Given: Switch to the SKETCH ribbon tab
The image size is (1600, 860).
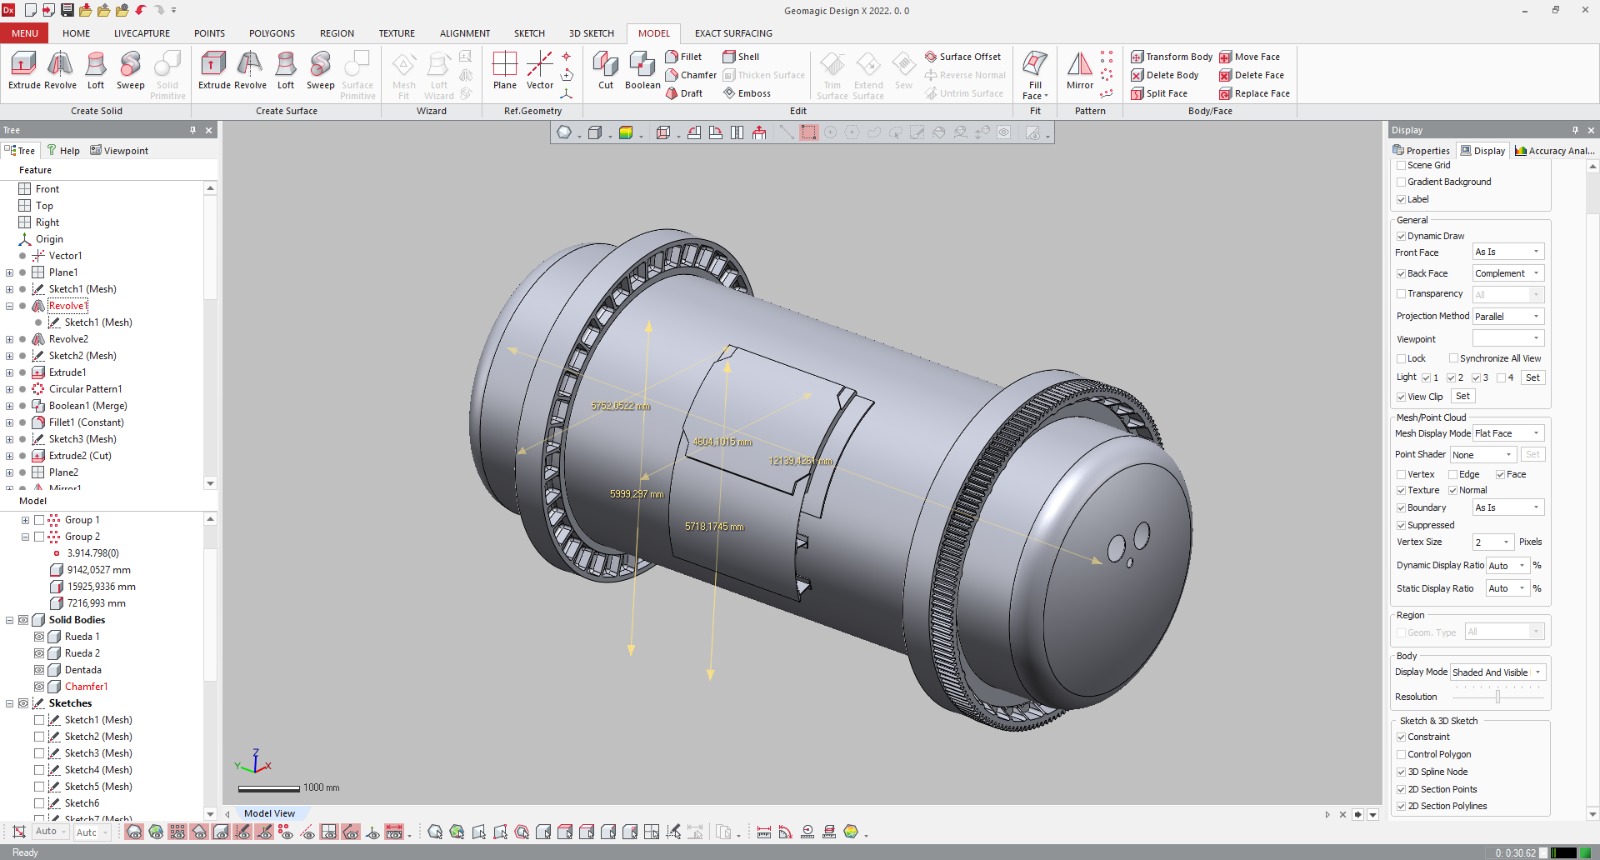Looking at the screenshot, I should (529, 33).
